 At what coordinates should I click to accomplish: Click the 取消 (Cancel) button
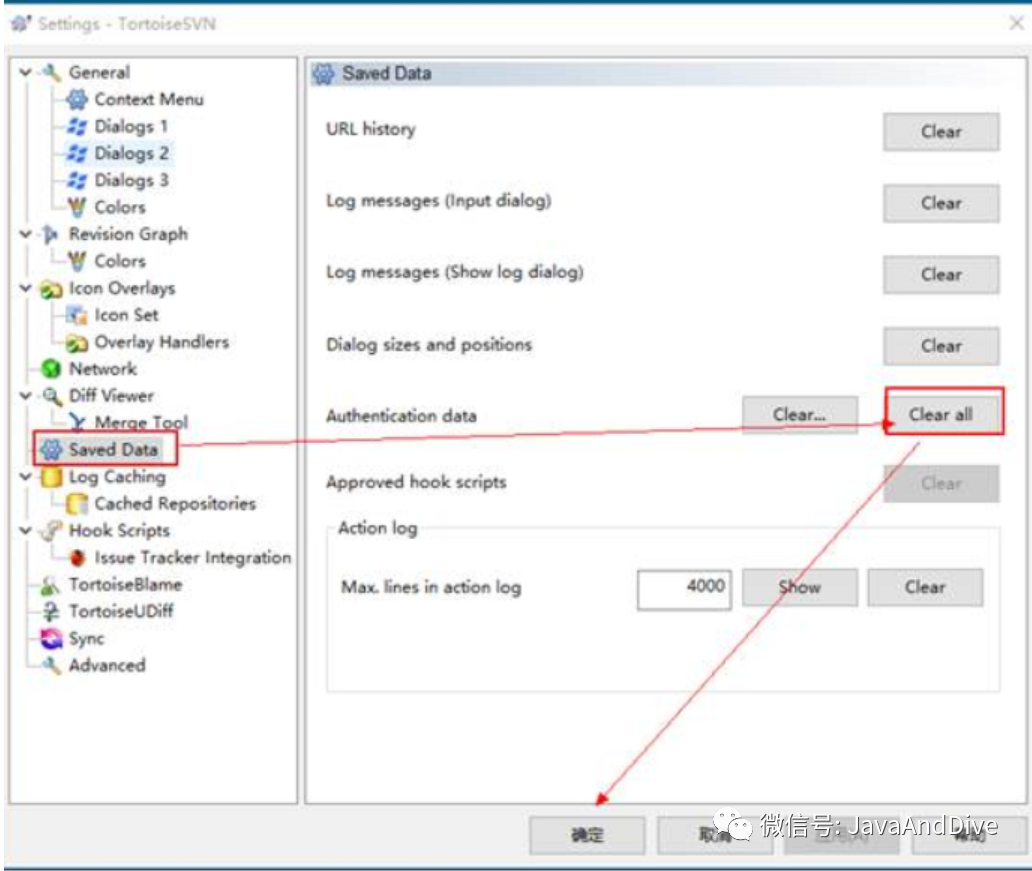click(715, 835)
